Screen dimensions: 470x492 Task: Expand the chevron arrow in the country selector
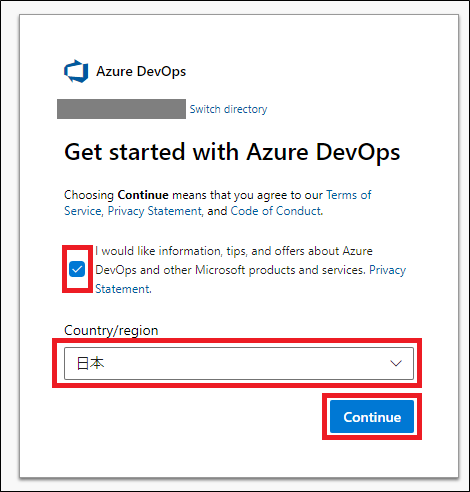[x=396, y=363]
